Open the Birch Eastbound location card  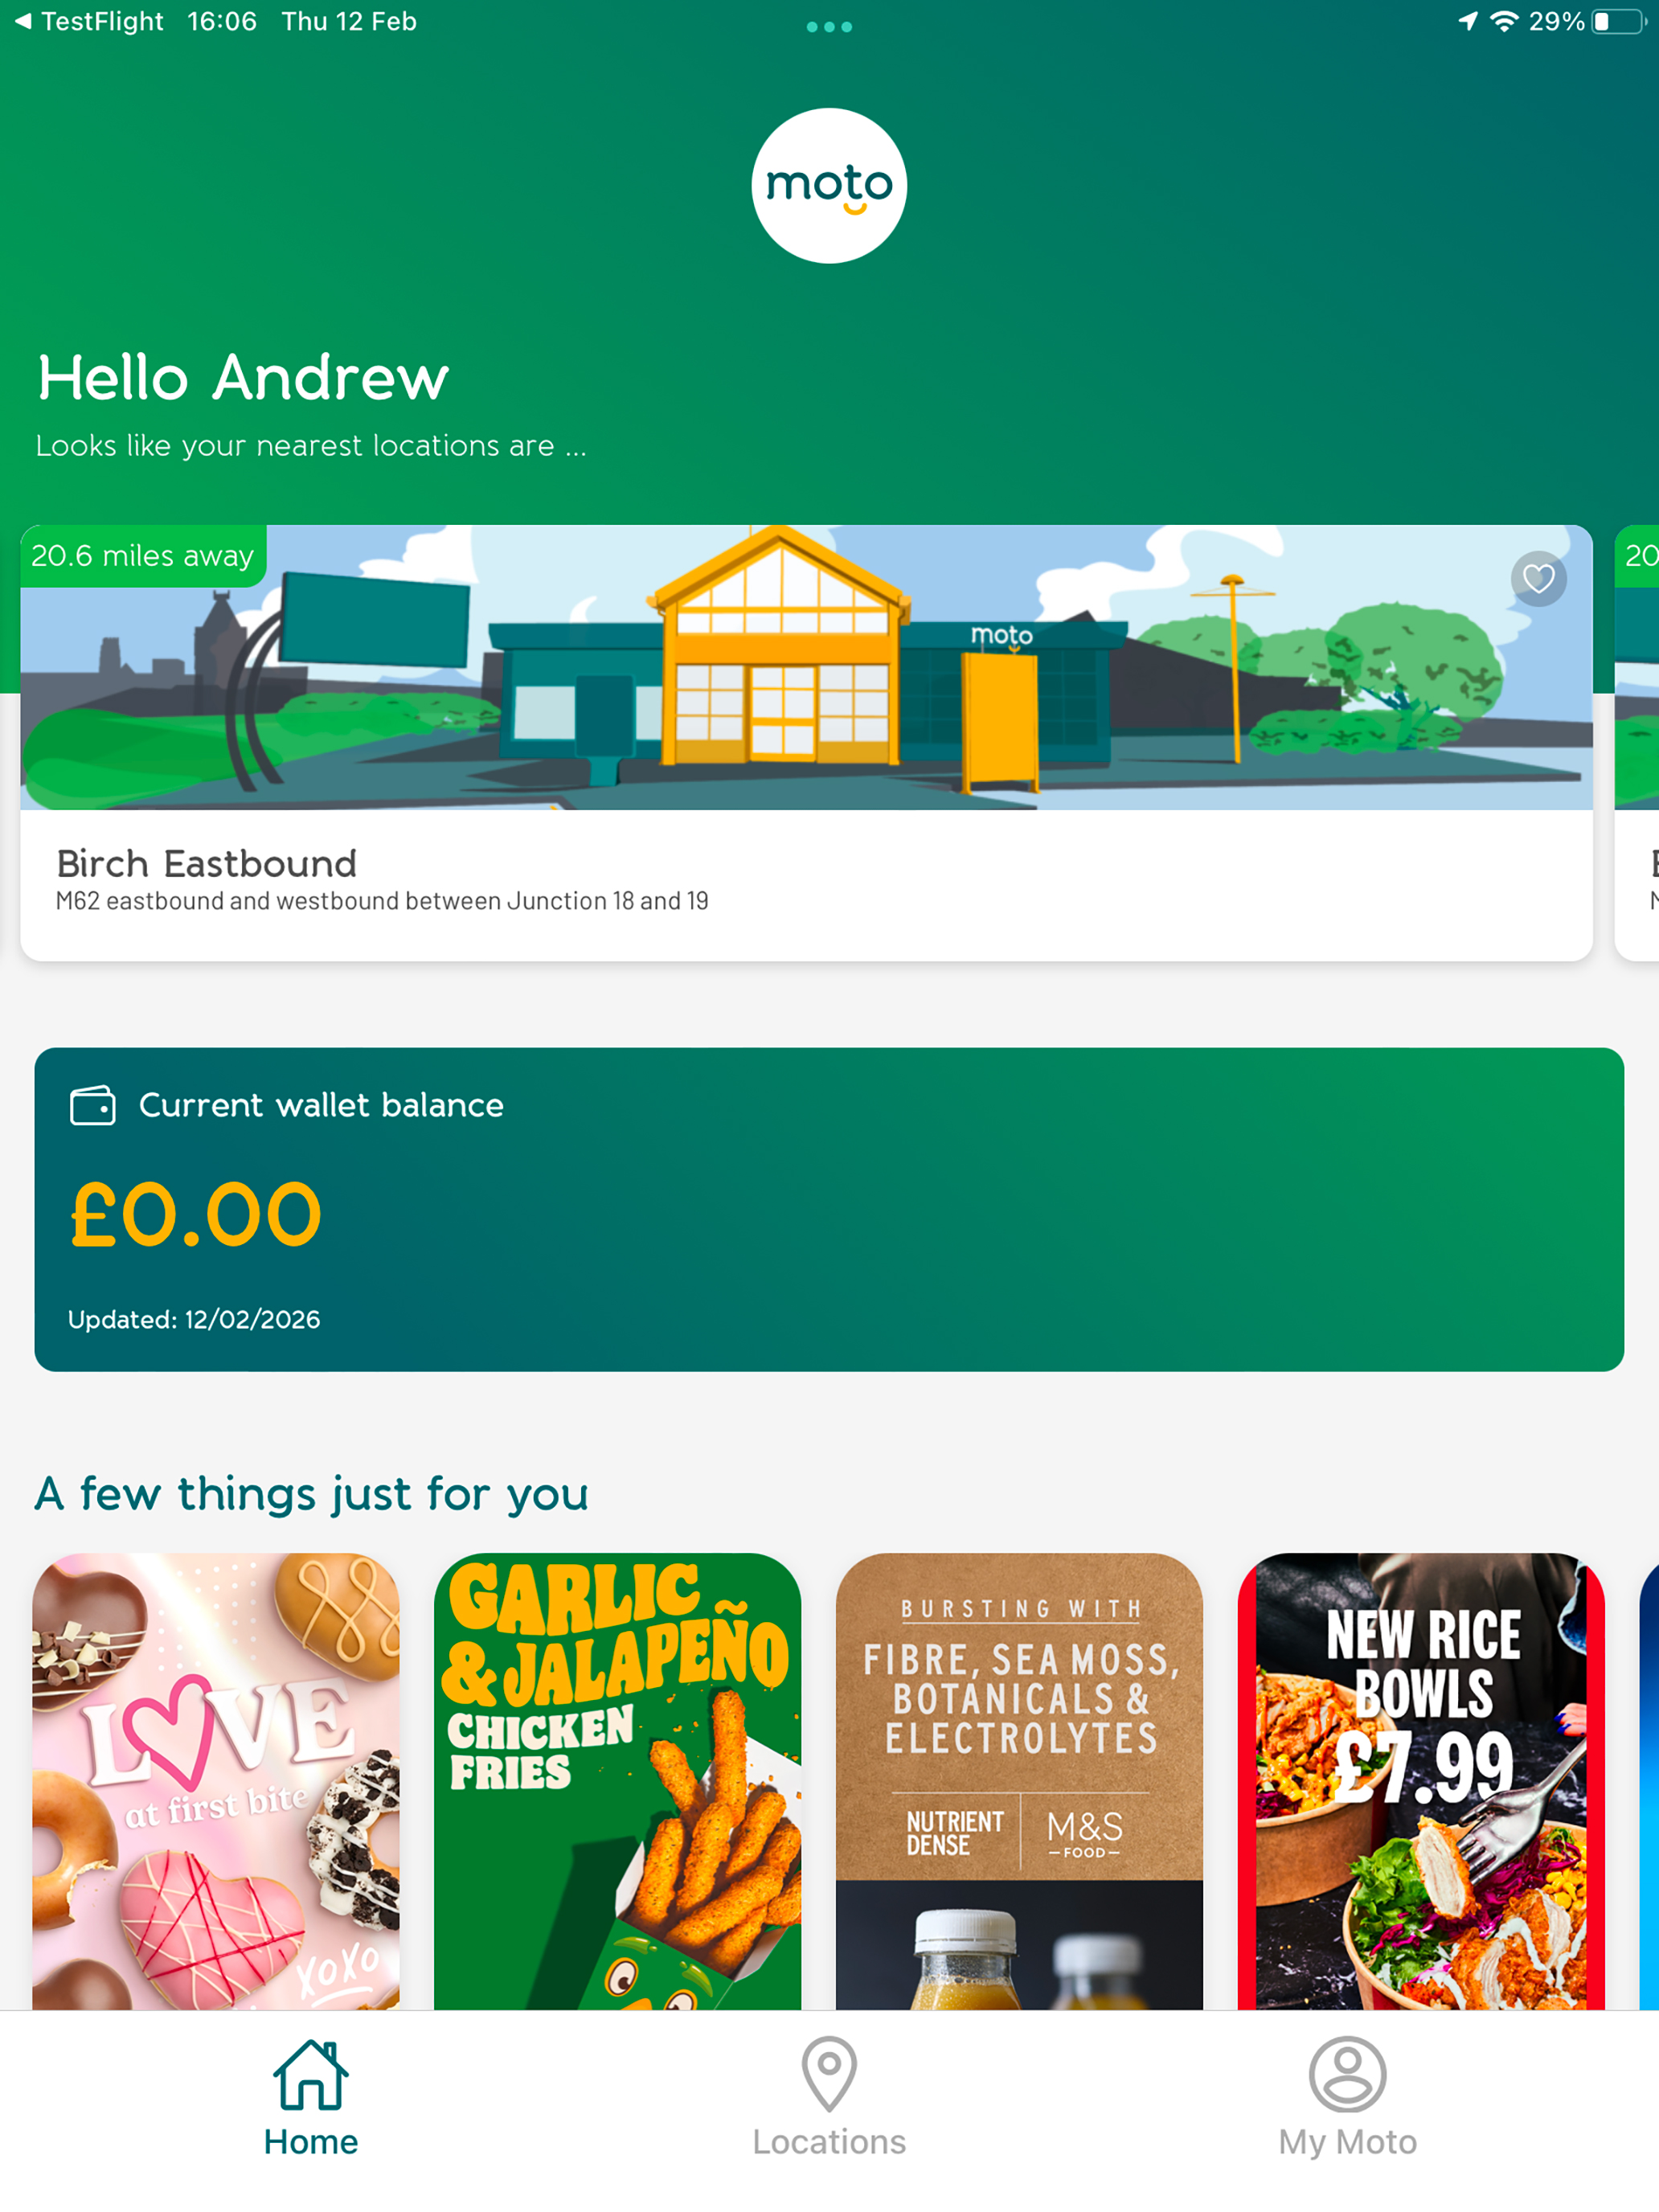pos(806,743)
